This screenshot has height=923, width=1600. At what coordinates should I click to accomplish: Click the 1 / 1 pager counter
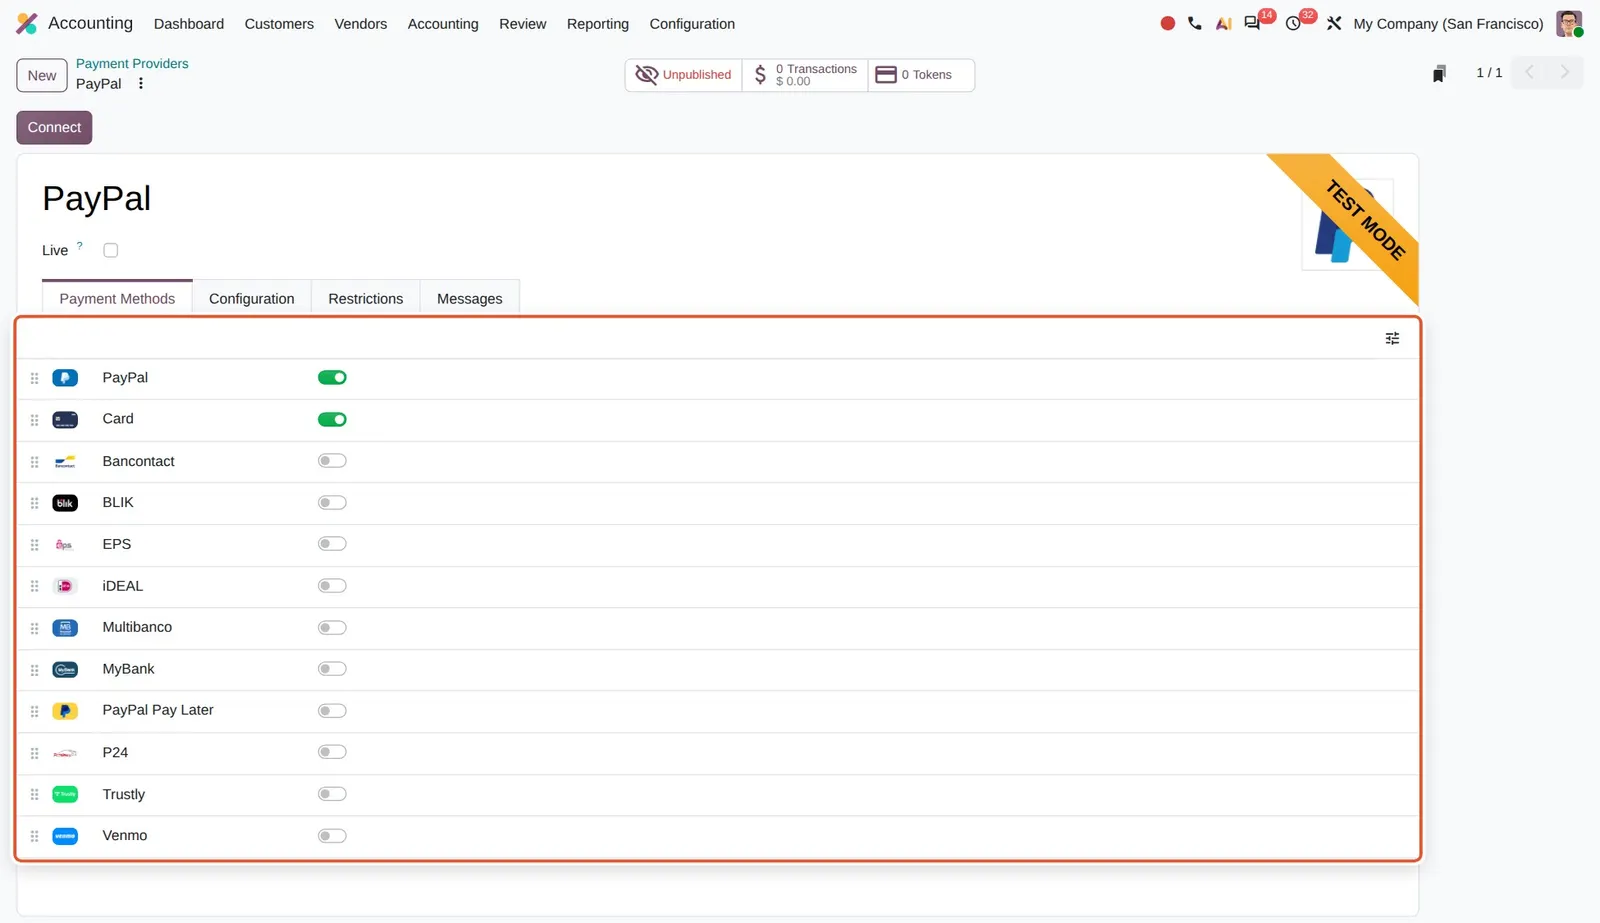pyautogui.click(x=1489, y=73)
